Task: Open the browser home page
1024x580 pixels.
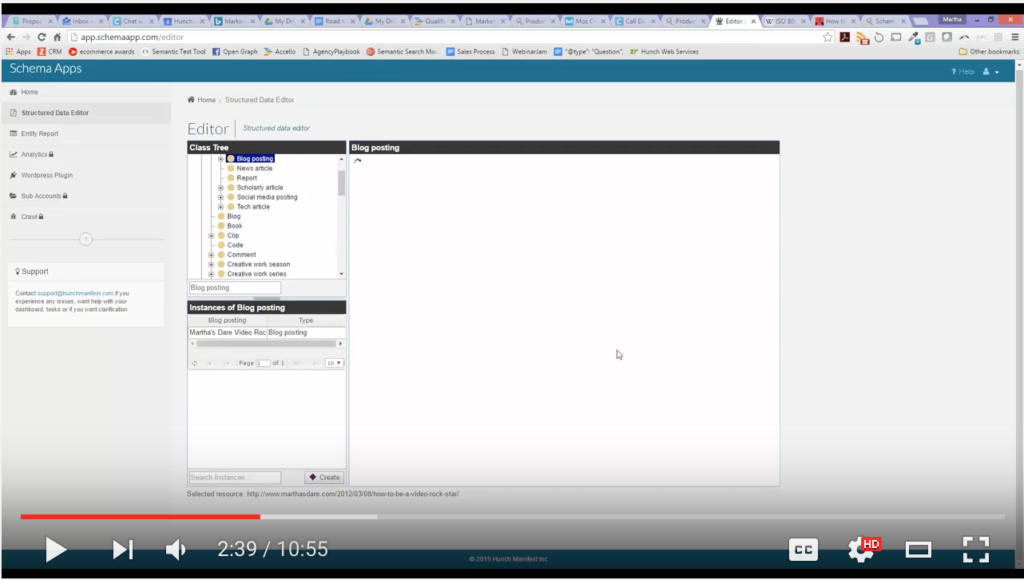Action: 57,37
